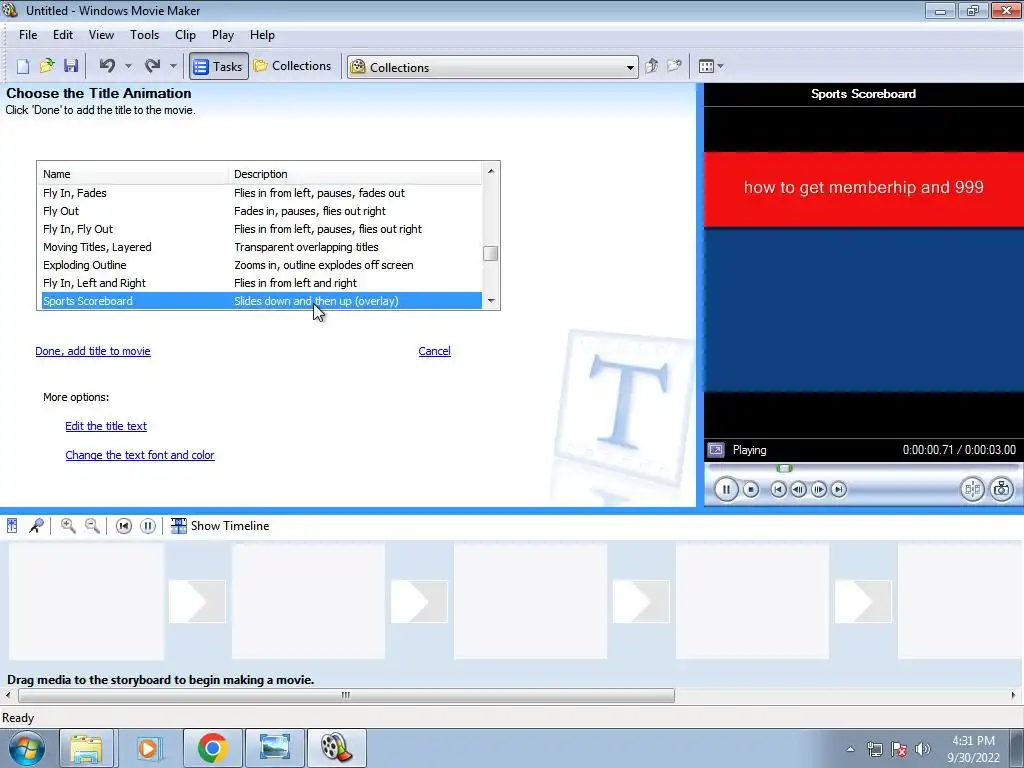Click the Open Project folder icon
The height and width of the screenshot is (768, 1024).
[x=47, y=66]
